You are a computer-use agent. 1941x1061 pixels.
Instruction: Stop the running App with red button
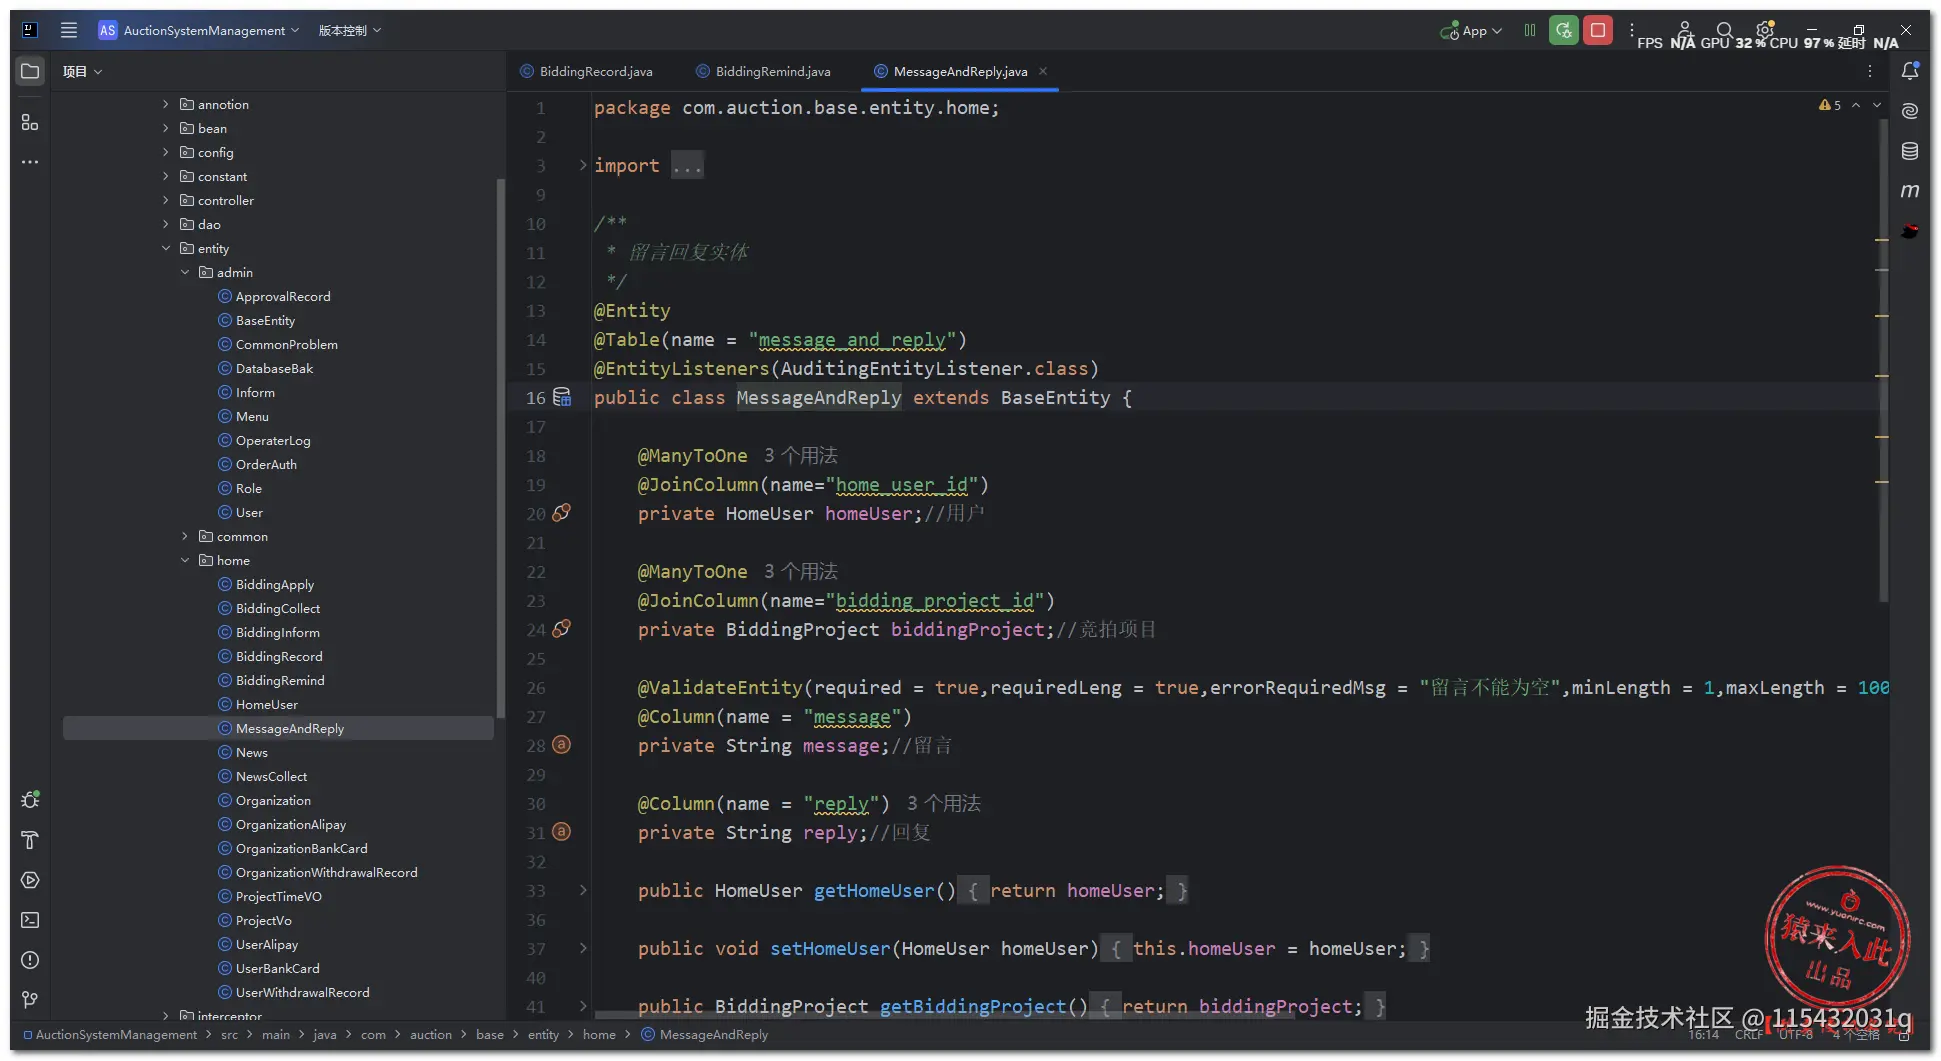[1598, 30]
